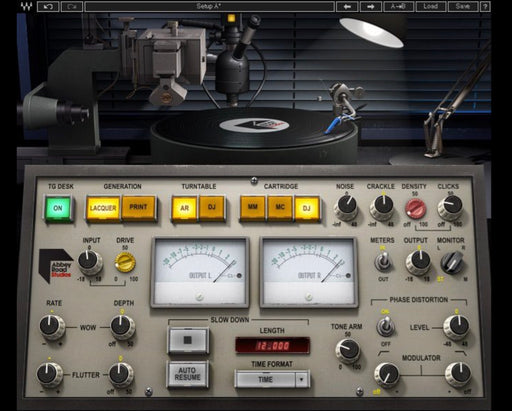
Task: Click the redo arrow in top toolbar
Action: [72, 6]
